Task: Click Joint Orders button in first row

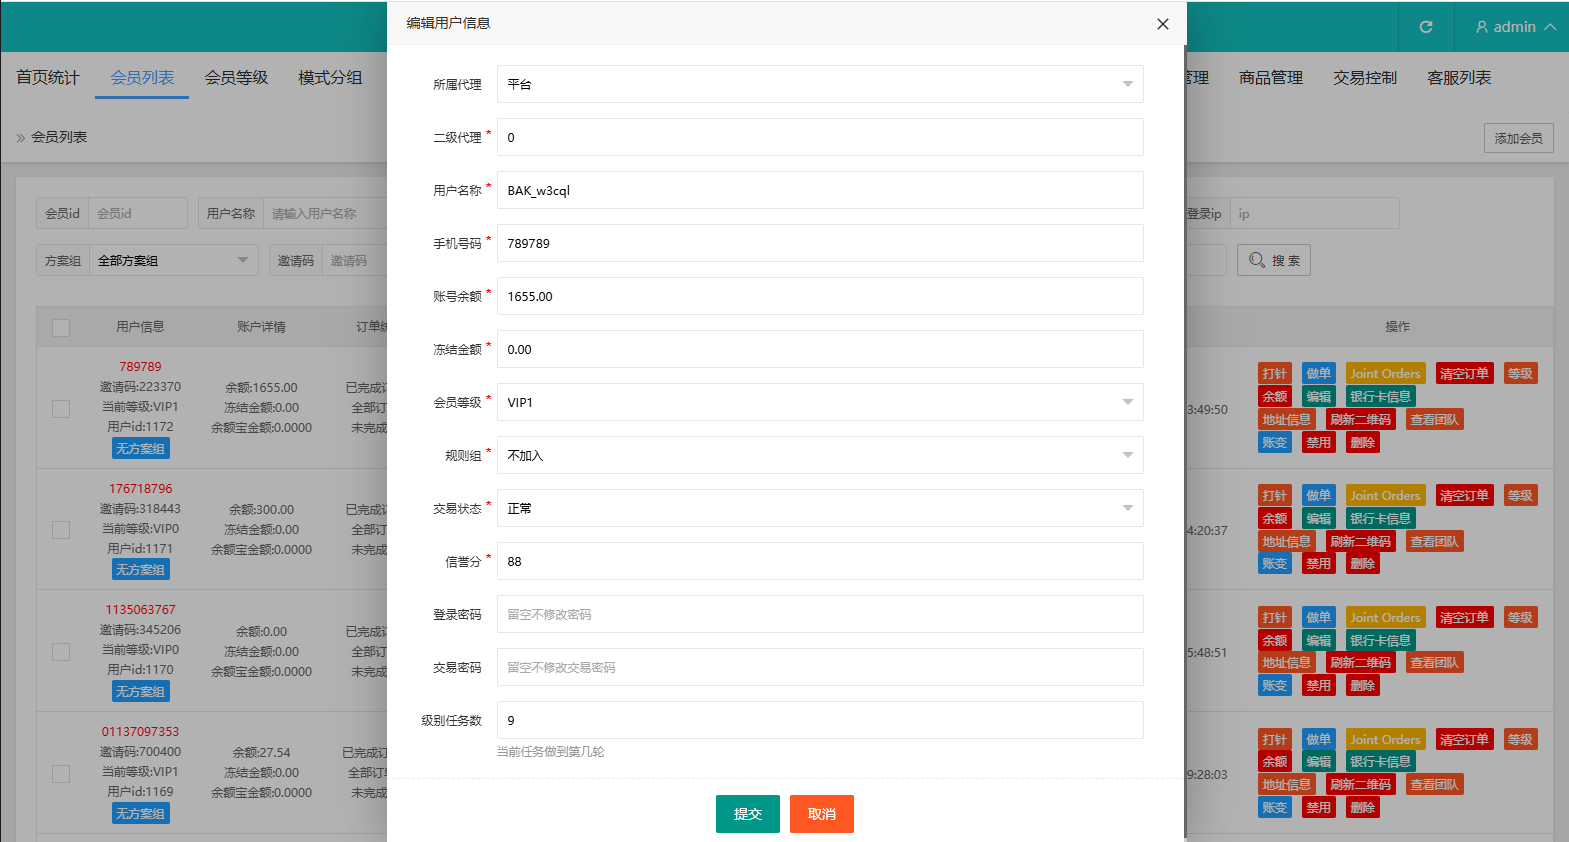Action: 1384,374
